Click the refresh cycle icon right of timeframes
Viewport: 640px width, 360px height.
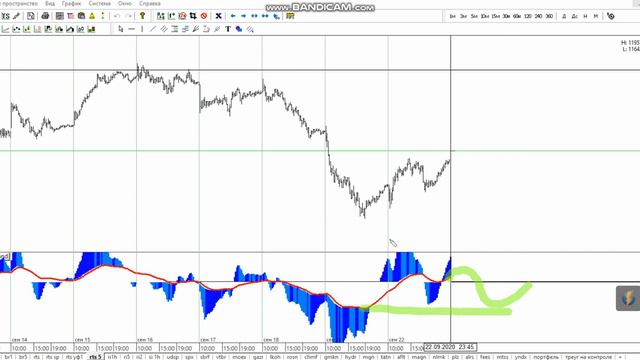[610, 16]
